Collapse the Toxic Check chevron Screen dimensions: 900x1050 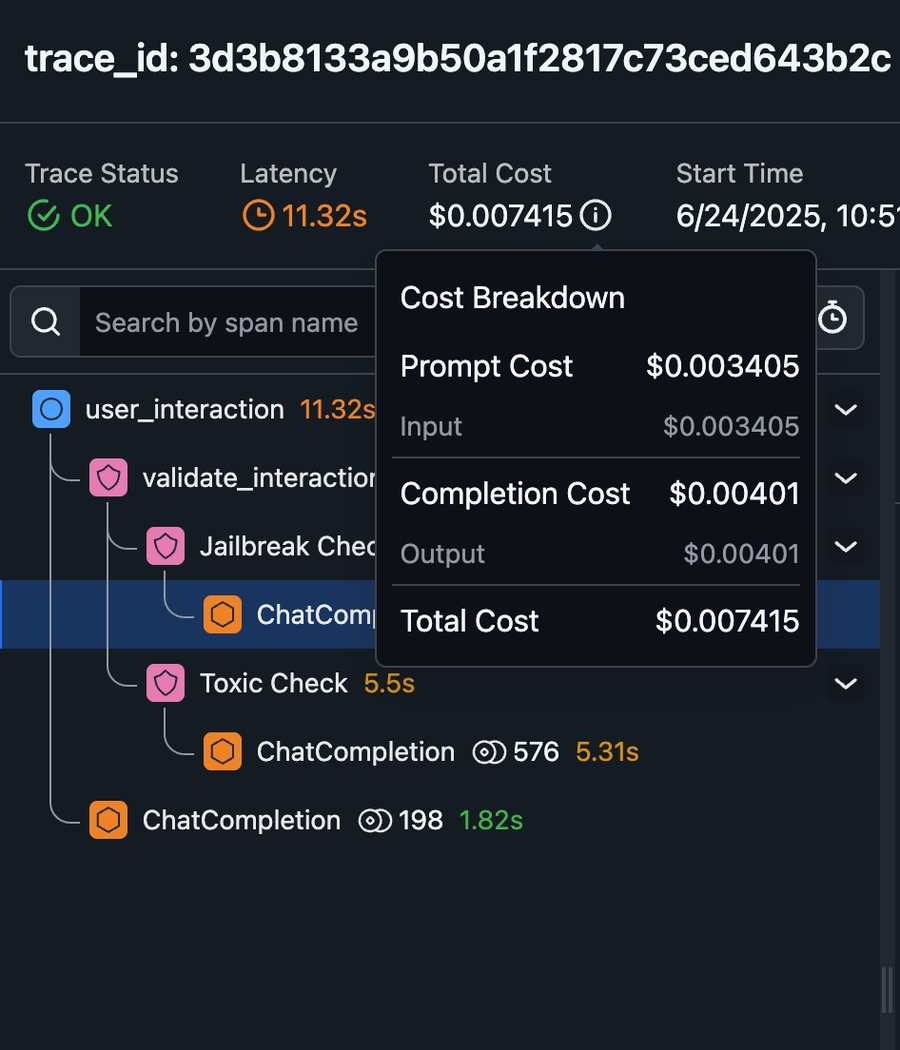(x=846, y=683)
